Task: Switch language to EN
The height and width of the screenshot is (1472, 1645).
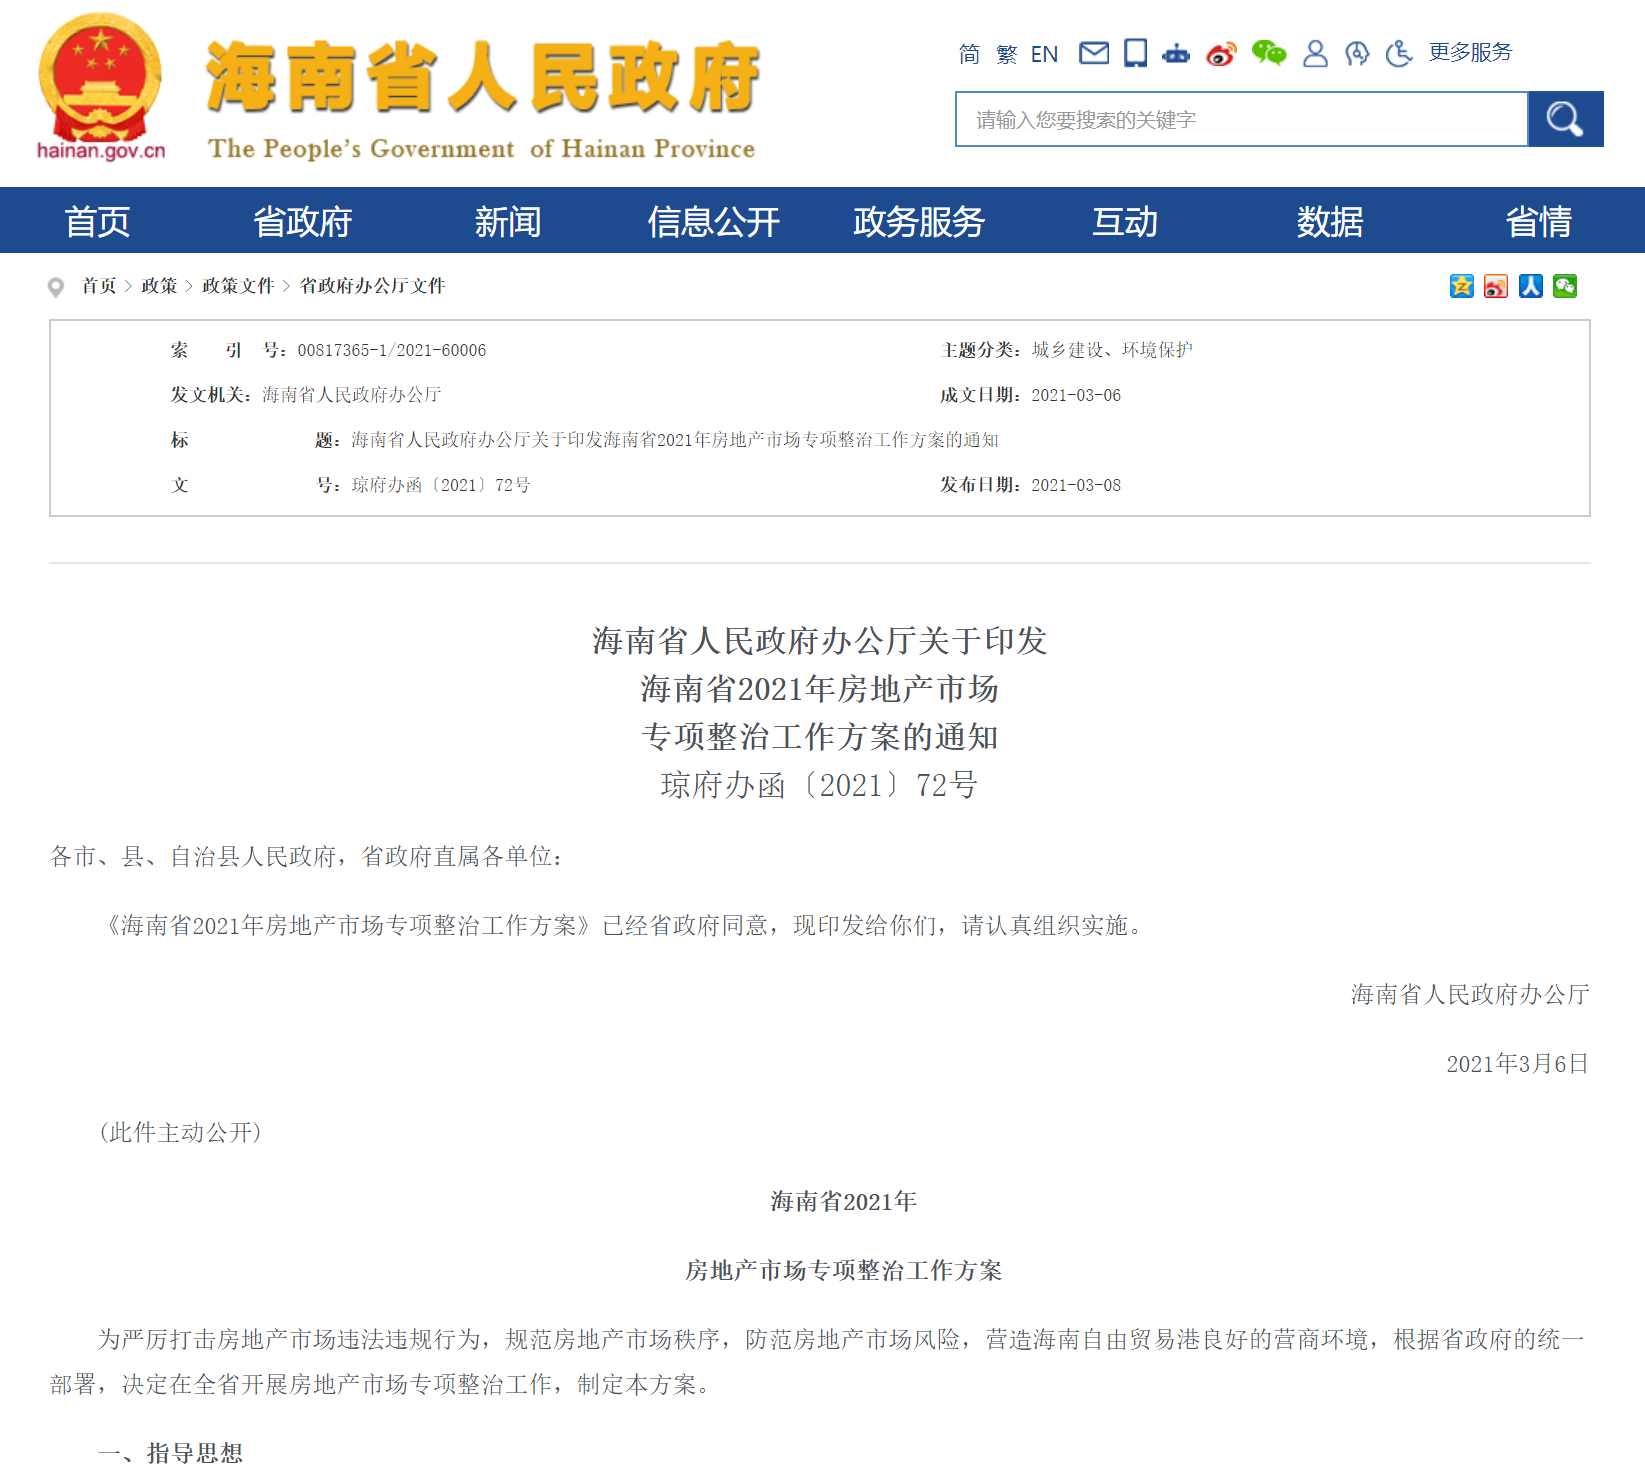Action: [1044, 54]
